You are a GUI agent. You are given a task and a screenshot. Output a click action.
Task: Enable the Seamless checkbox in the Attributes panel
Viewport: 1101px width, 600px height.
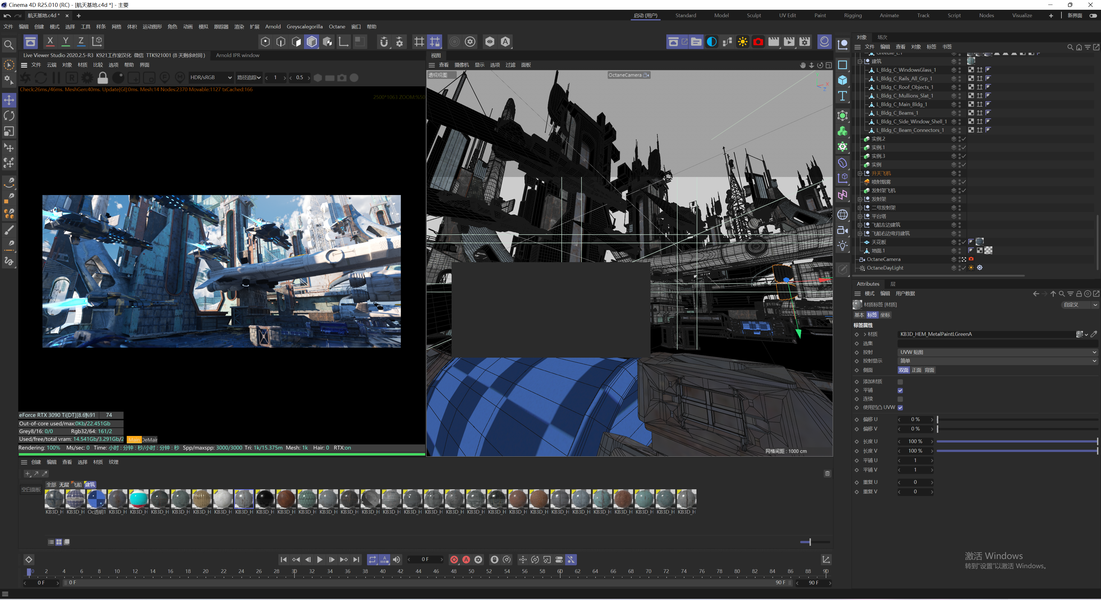point(900,399)
